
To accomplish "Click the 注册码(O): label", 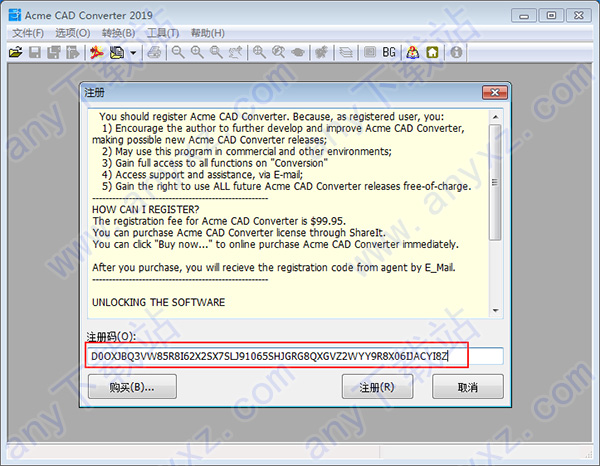I will [x=111, y=337].
